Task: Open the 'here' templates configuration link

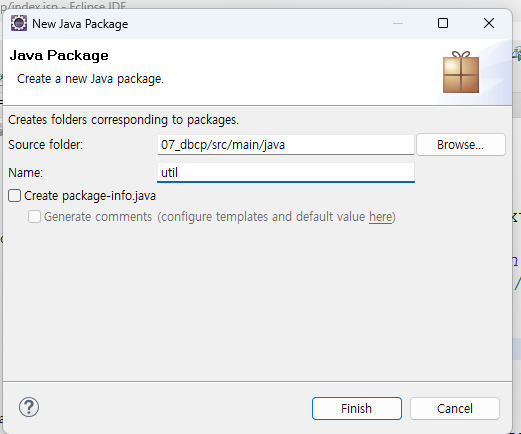Action: [x=380, y=217]
